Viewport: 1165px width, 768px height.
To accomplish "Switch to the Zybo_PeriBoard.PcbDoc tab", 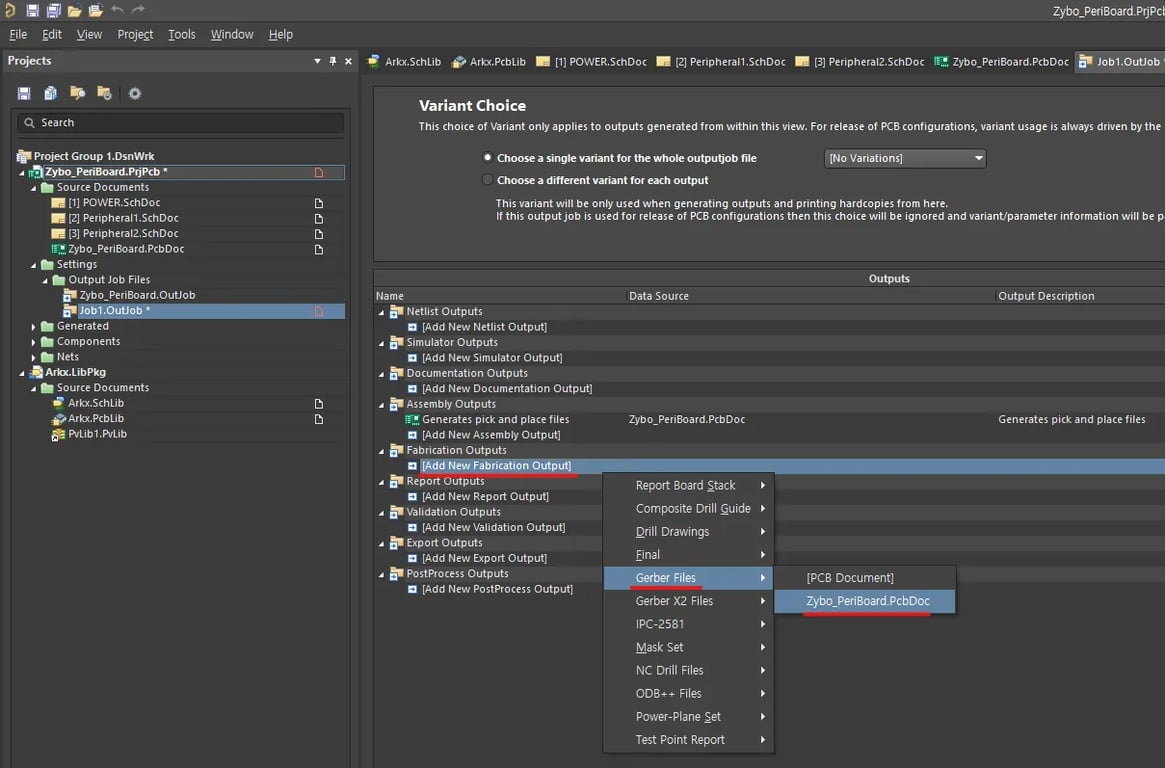I will coord(1002,62).
